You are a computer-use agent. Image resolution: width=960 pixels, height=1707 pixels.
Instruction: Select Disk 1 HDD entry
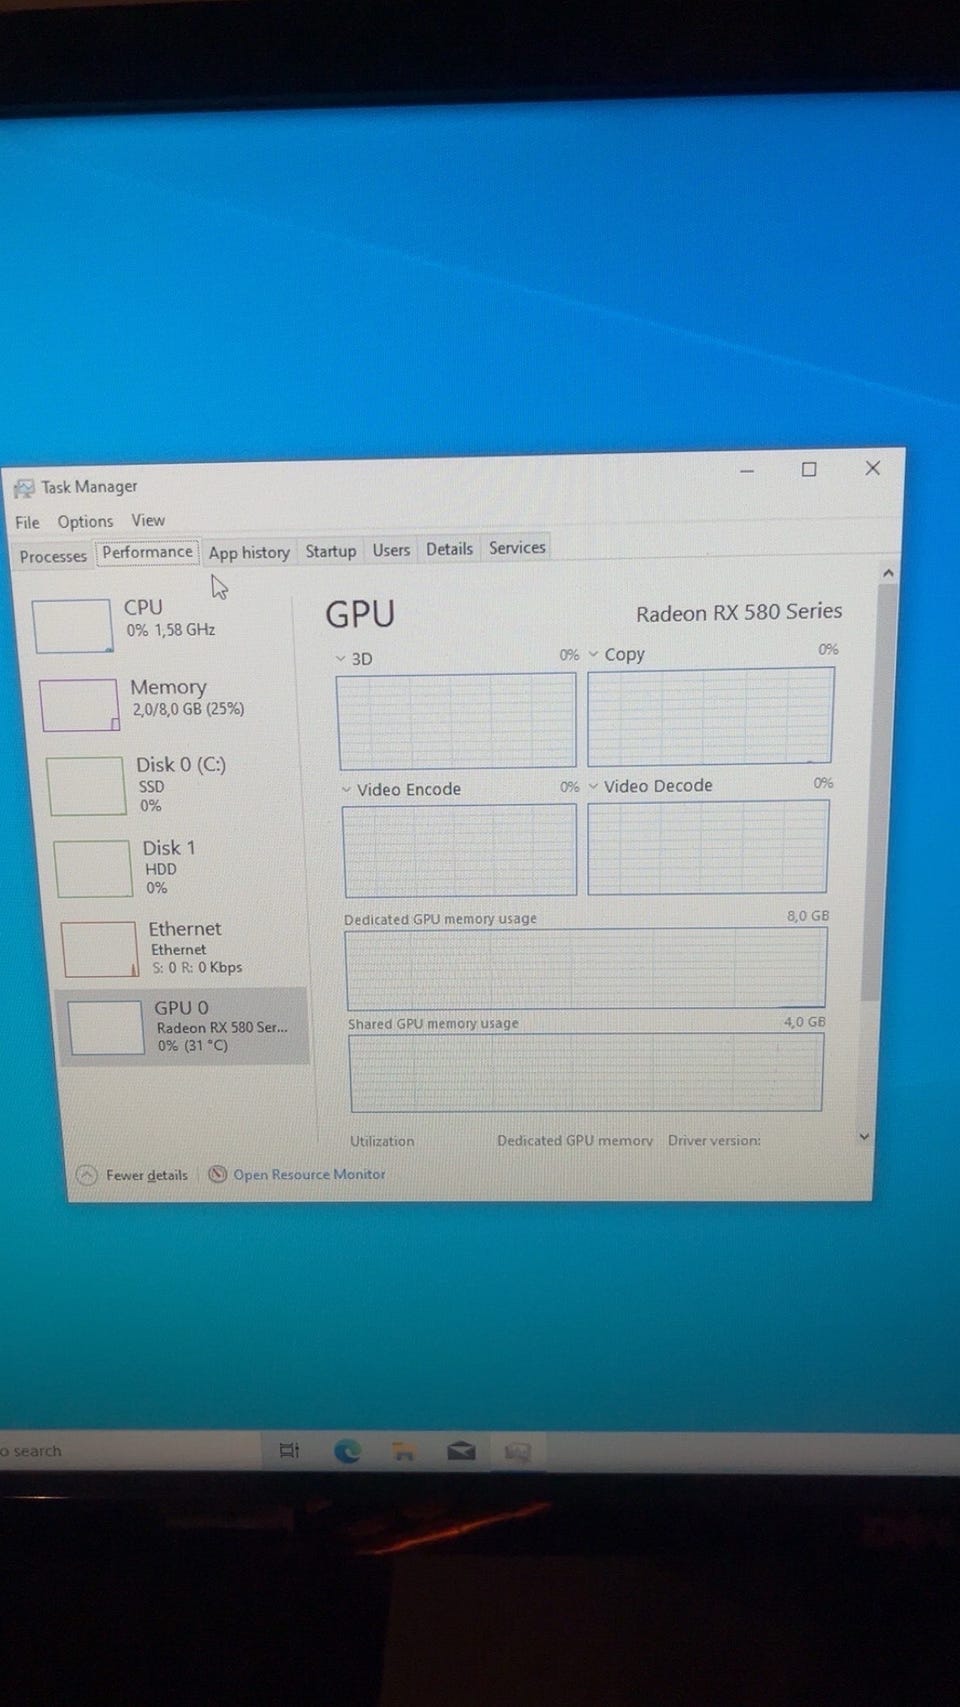pos(175,866)
